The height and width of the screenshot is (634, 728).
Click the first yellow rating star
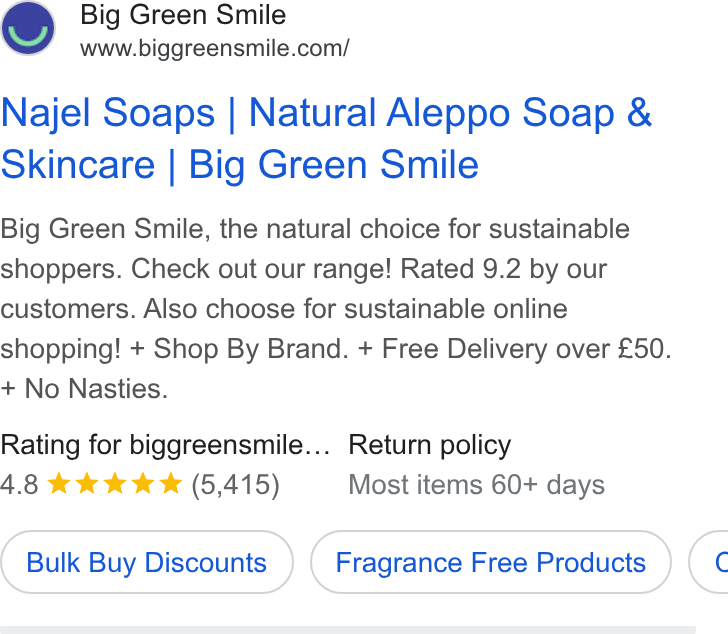(x=59, y=483)
